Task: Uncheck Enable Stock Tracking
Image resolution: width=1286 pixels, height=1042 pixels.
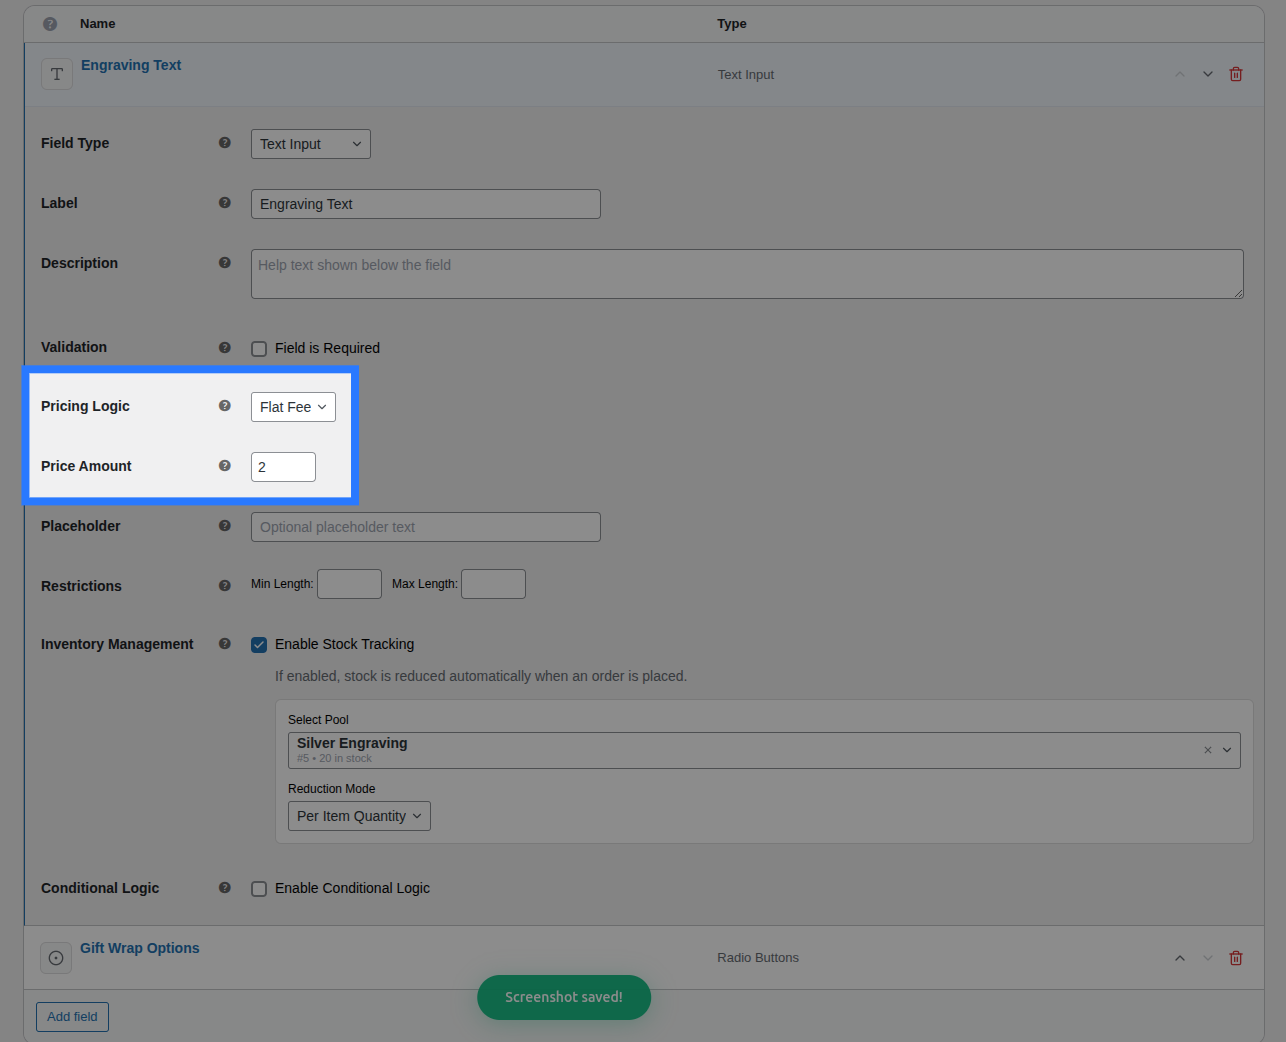Action: [x=259, y=645]
